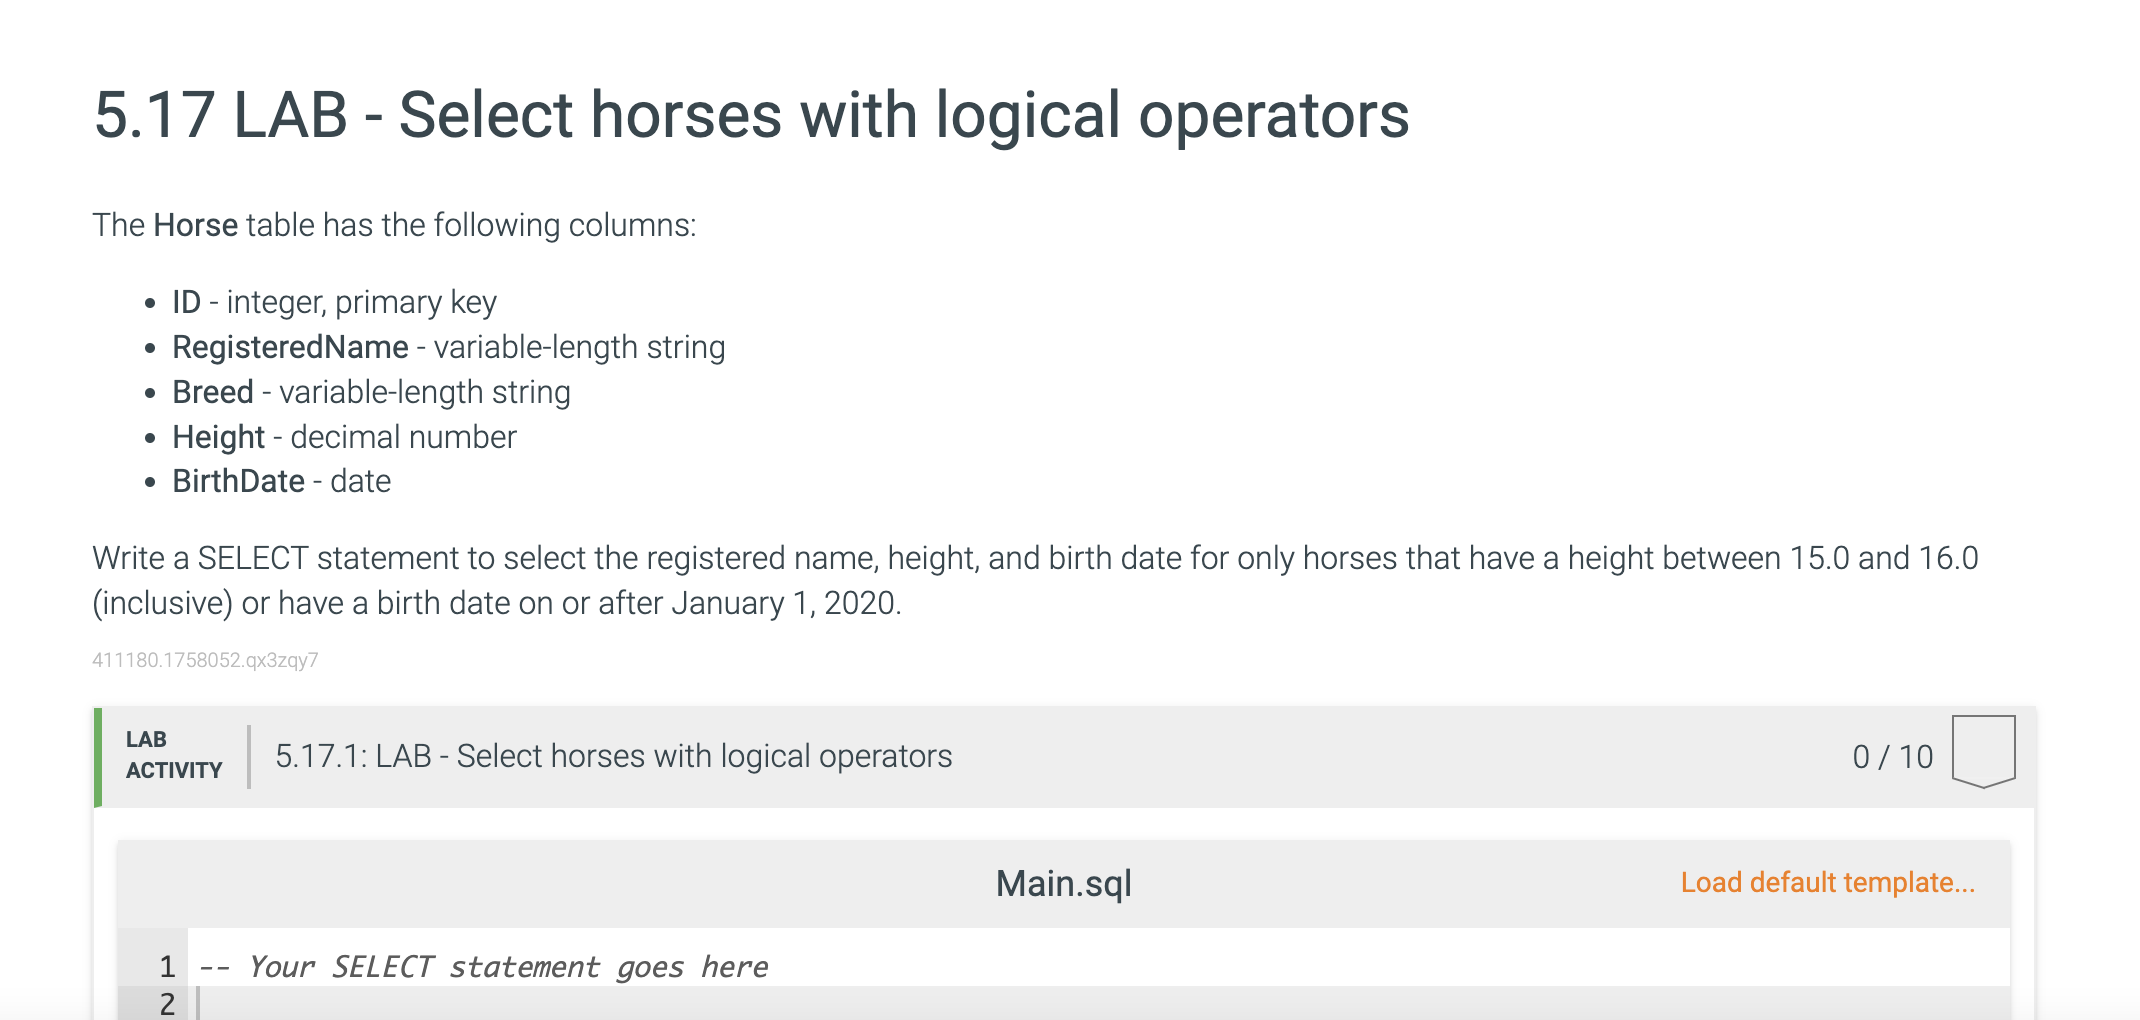The width and height of the screenshot is (2140, 1020).
Task: Click the 5.17.1 lab activity title bar
Action: [614, 756]
